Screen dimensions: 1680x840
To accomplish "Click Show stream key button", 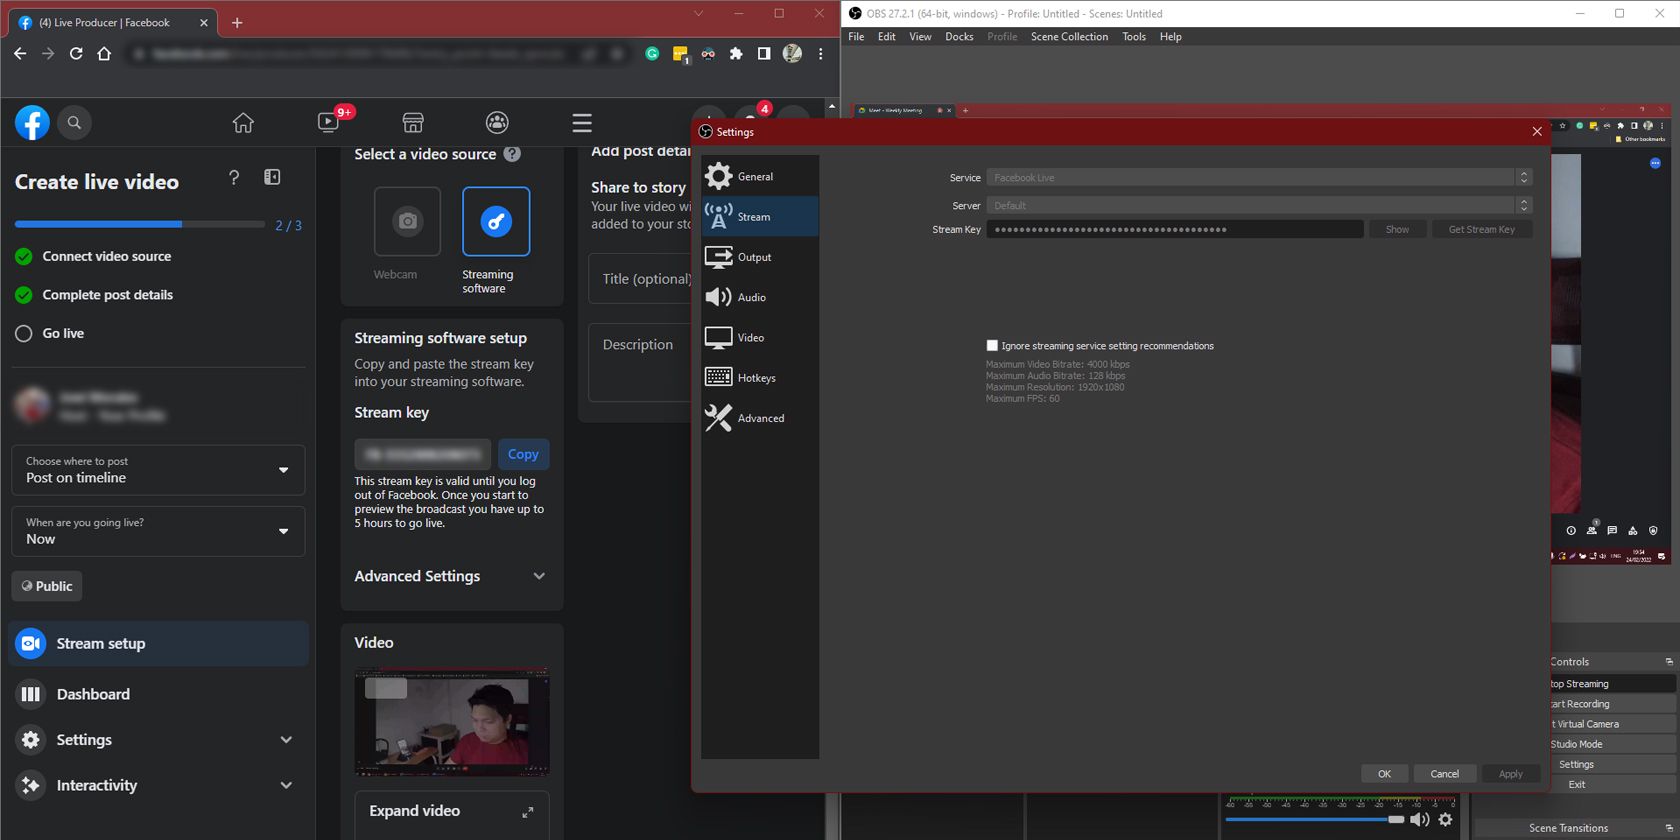I will (x=1397, y=230).
